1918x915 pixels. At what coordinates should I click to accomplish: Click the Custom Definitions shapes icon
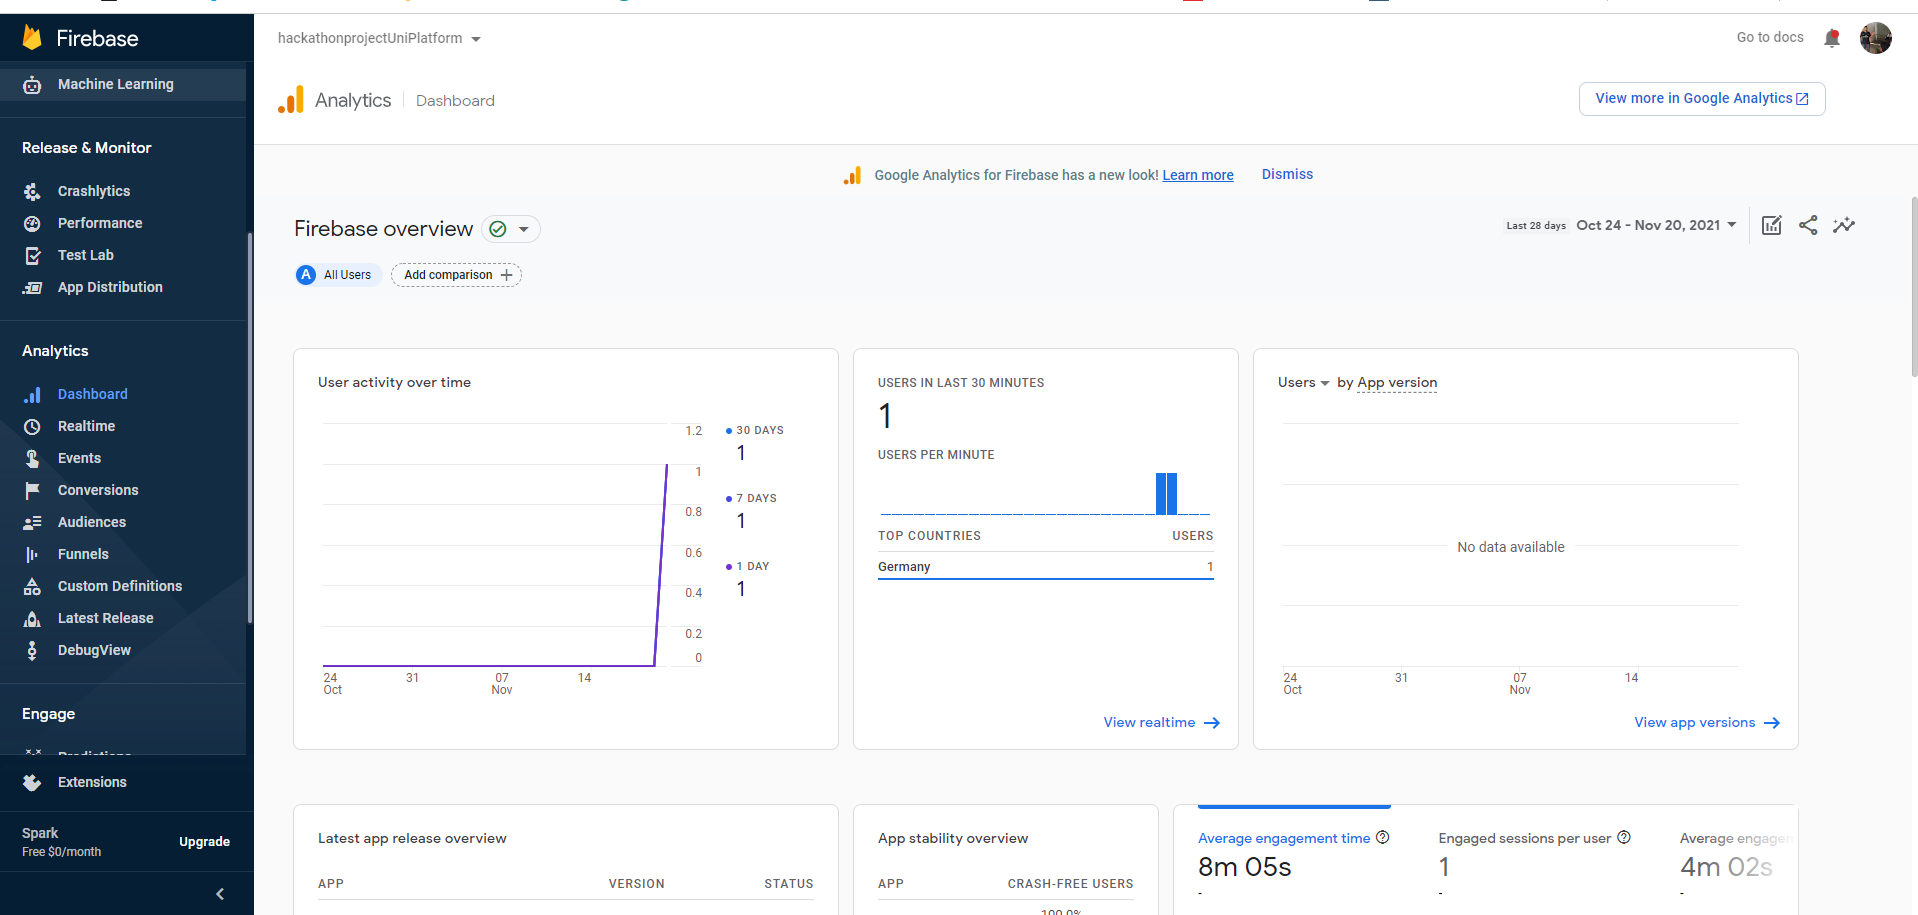(32, 586)
